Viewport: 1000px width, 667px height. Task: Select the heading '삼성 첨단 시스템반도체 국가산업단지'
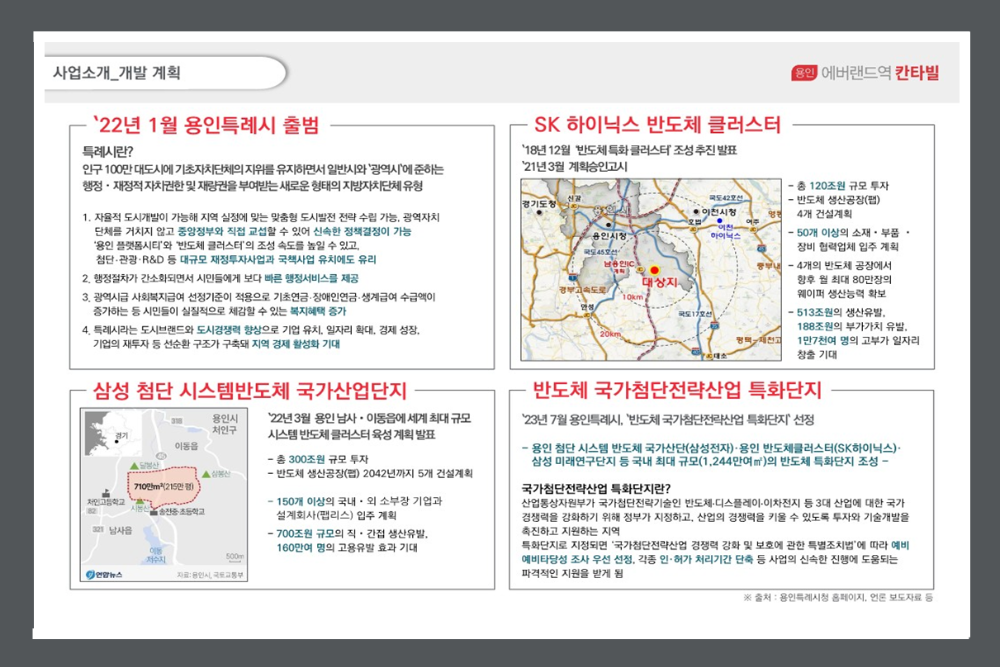coord(249,390)
